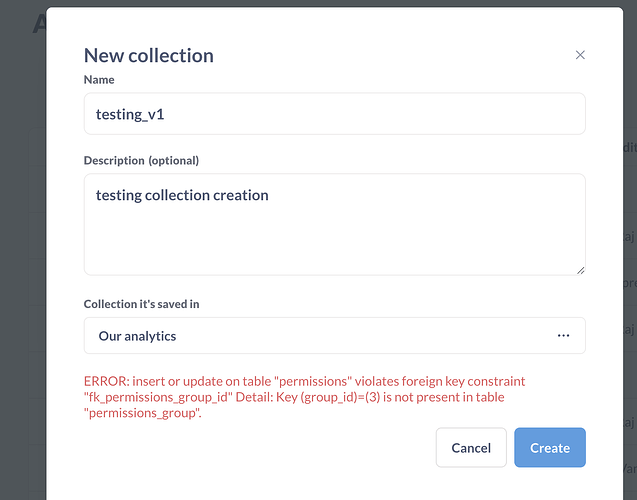This screenshot has width=637, height=500.
Task: Click the "Name" field label
Action: 99,80
